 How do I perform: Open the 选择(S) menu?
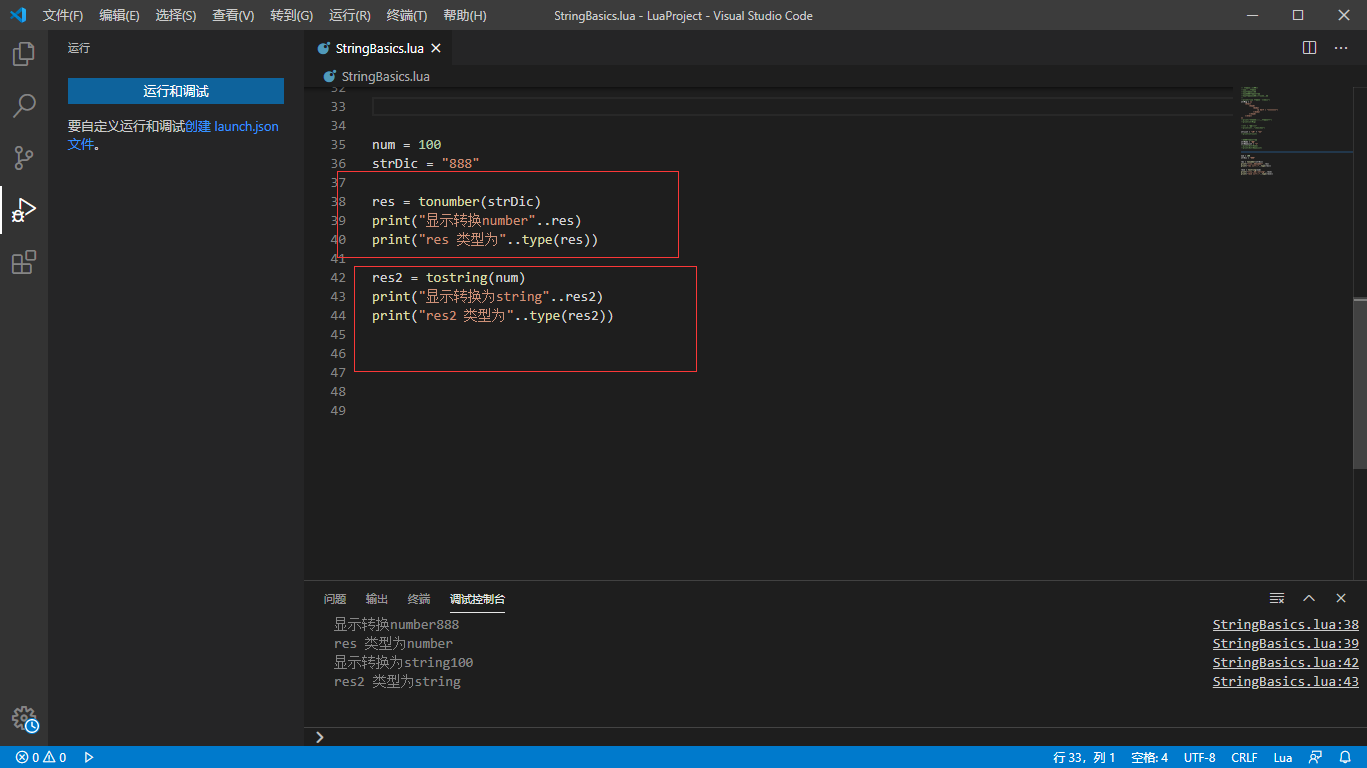tap(176, 16)
